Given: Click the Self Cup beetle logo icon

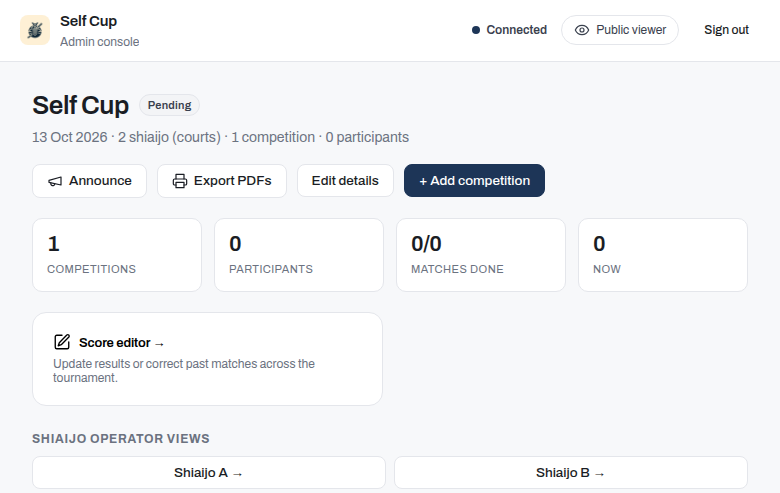Looking at the screenshot, I should [35, 30].
